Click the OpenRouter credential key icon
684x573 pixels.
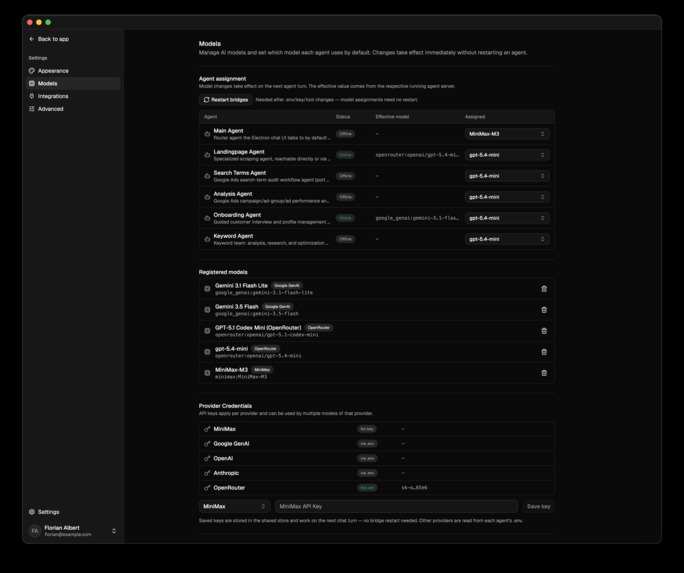[x=207, y=488]
